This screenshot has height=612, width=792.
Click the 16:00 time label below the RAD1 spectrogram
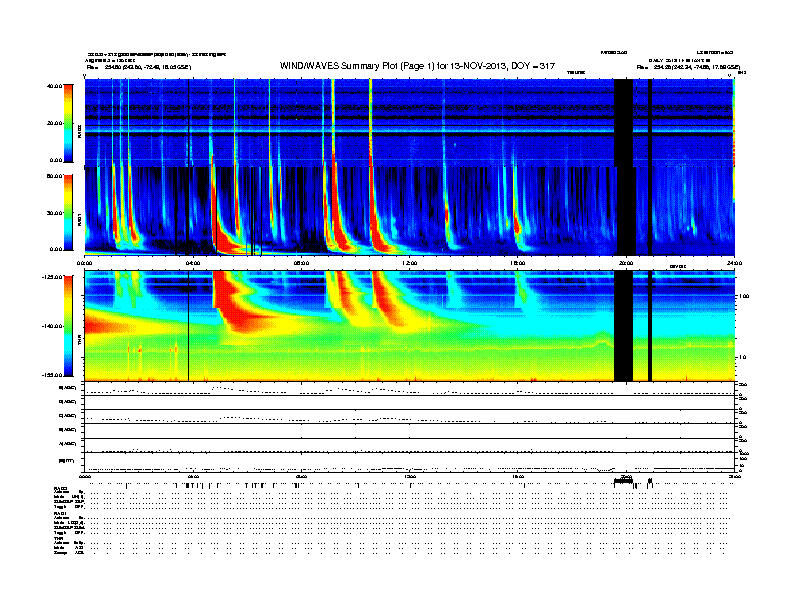click(518, 263)
